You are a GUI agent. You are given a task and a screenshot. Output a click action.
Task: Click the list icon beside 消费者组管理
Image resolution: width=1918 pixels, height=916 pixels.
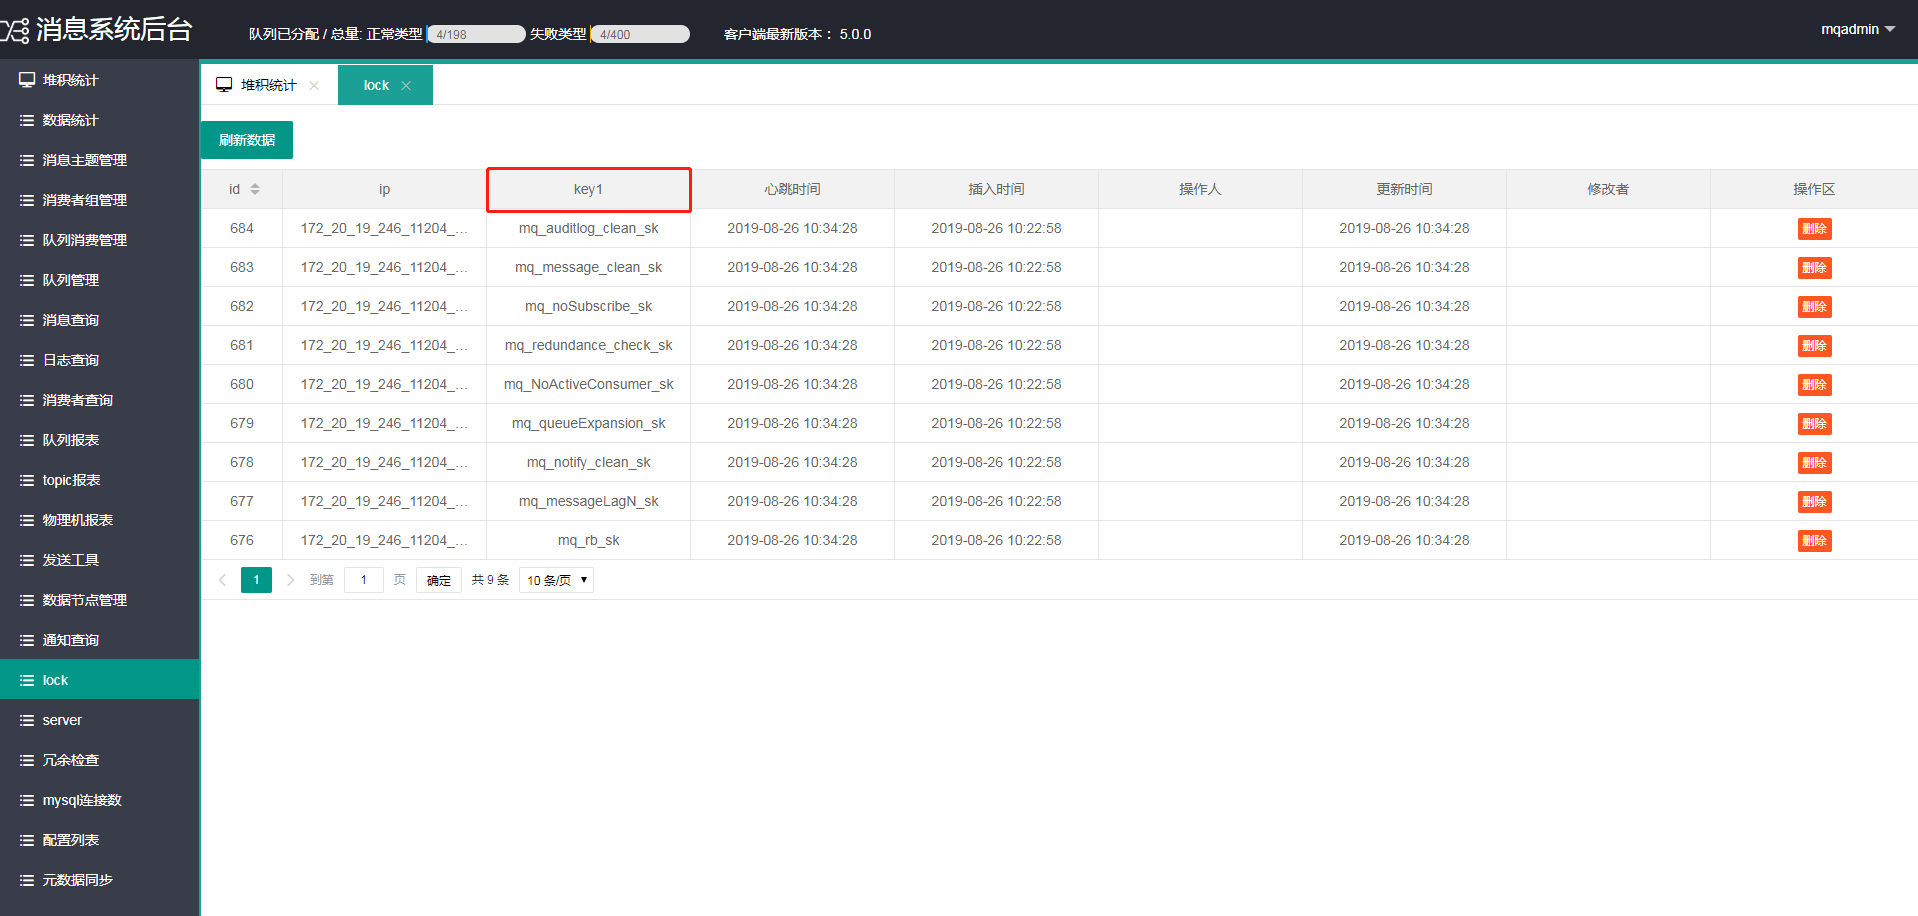coord(27,200)
